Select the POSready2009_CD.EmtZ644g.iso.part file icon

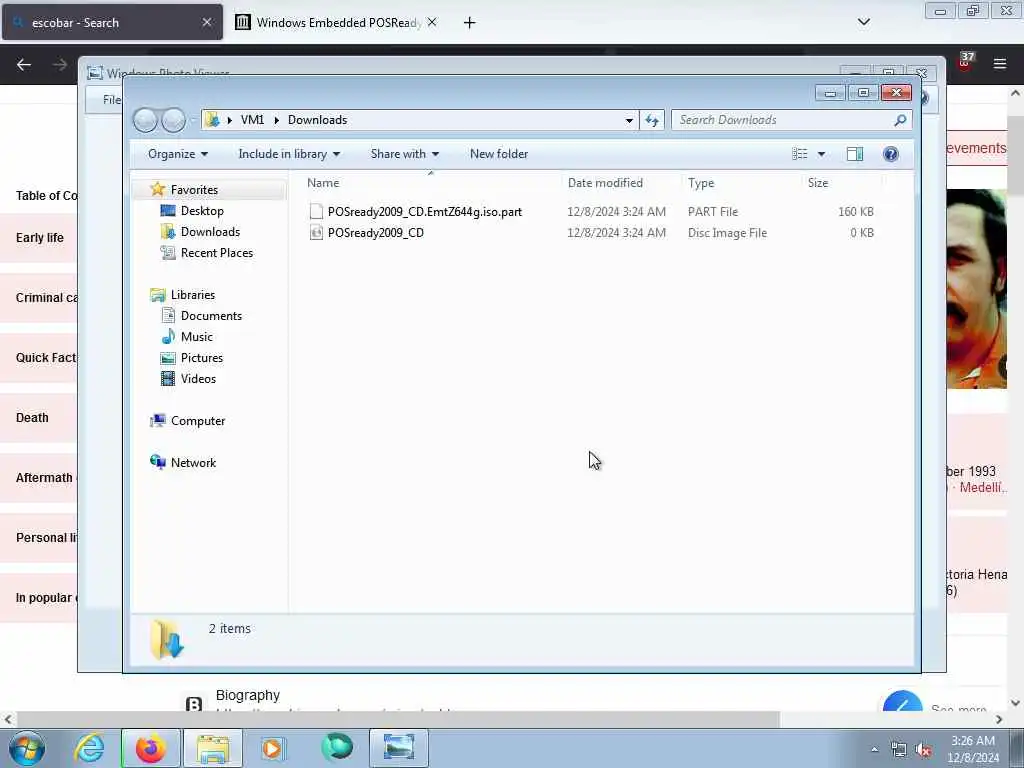click(316, 212)
